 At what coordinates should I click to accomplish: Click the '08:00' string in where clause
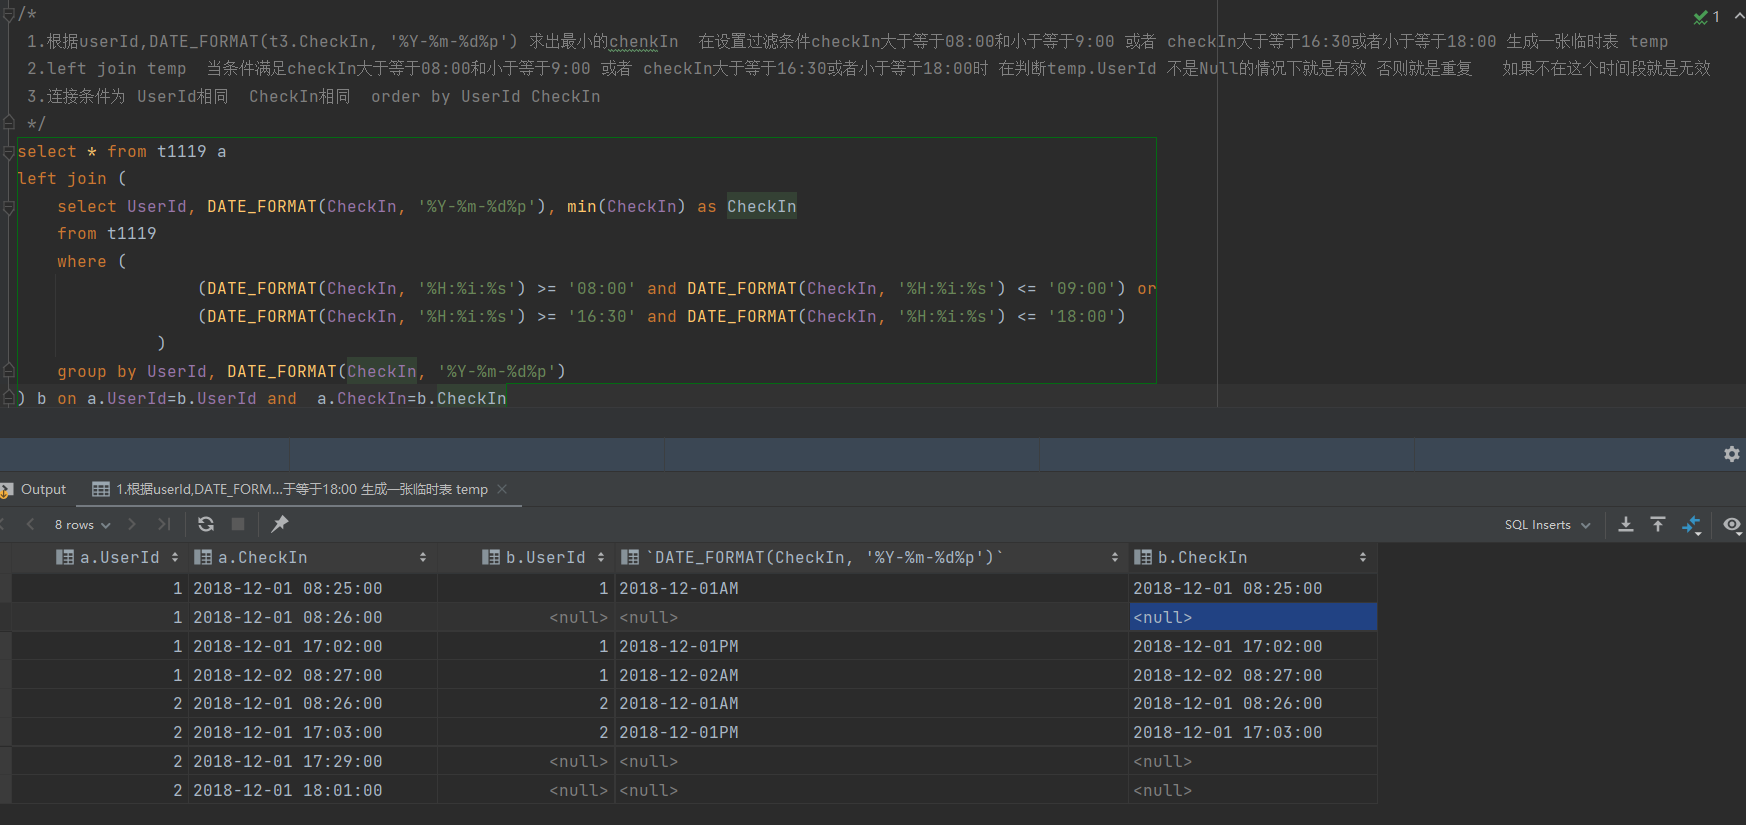click(x=601, y=288)
